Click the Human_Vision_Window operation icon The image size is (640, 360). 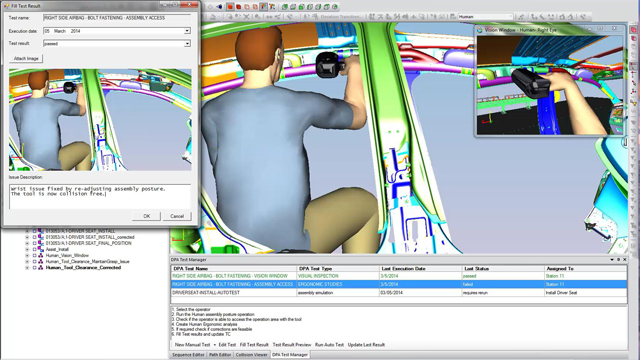pos(41,256)
